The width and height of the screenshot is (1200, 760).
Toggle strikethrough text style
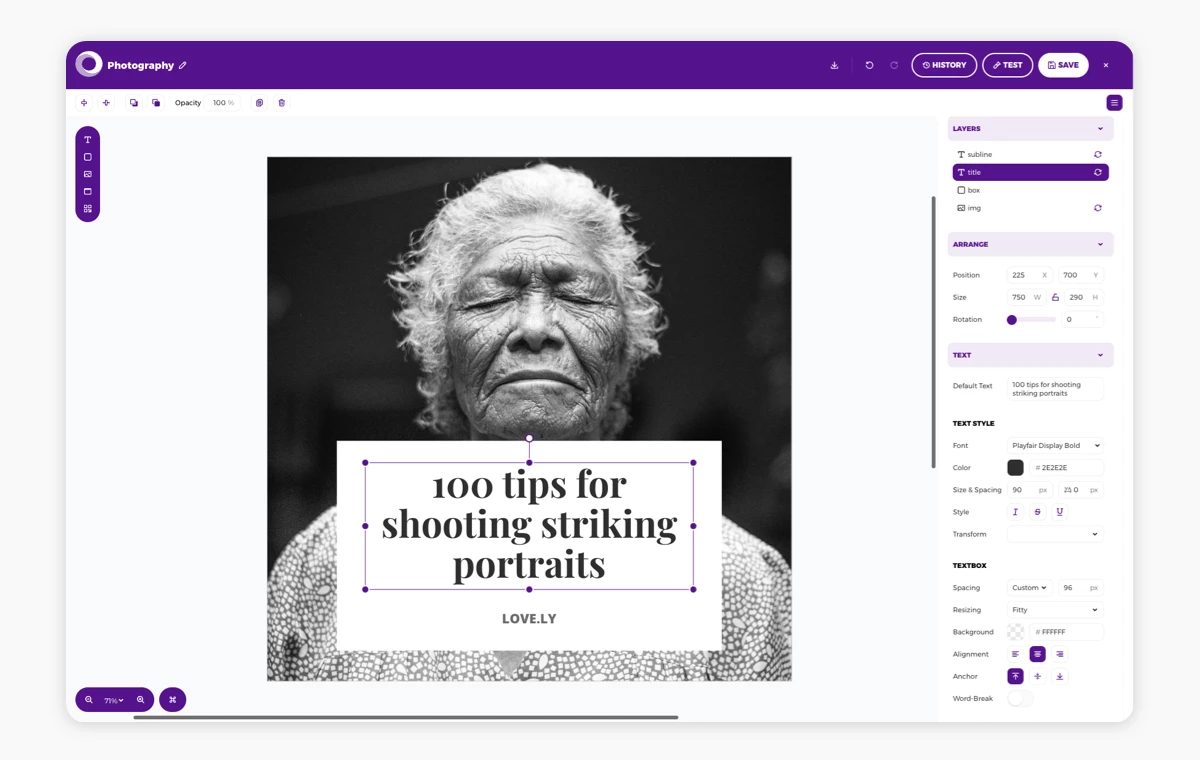tap(1037, 512)
